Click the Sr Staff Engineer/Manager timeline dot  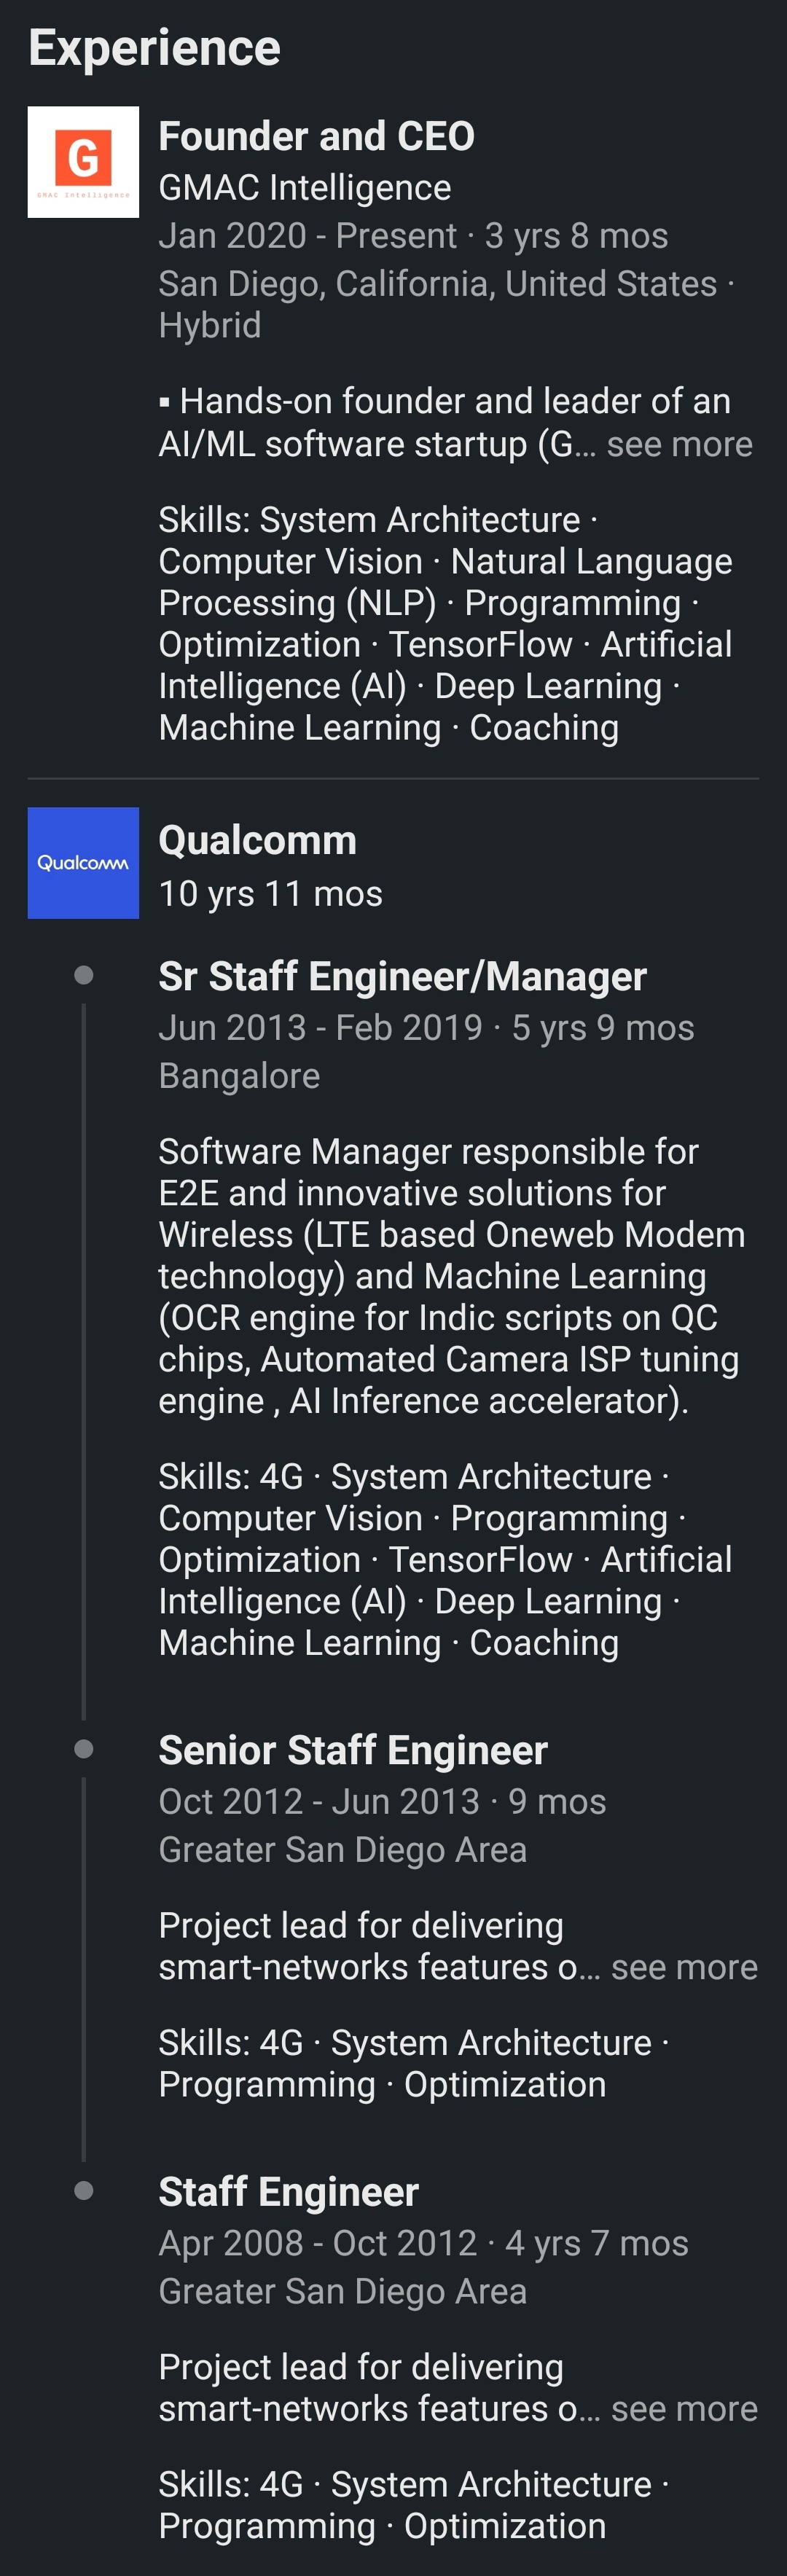click(84, 975)
